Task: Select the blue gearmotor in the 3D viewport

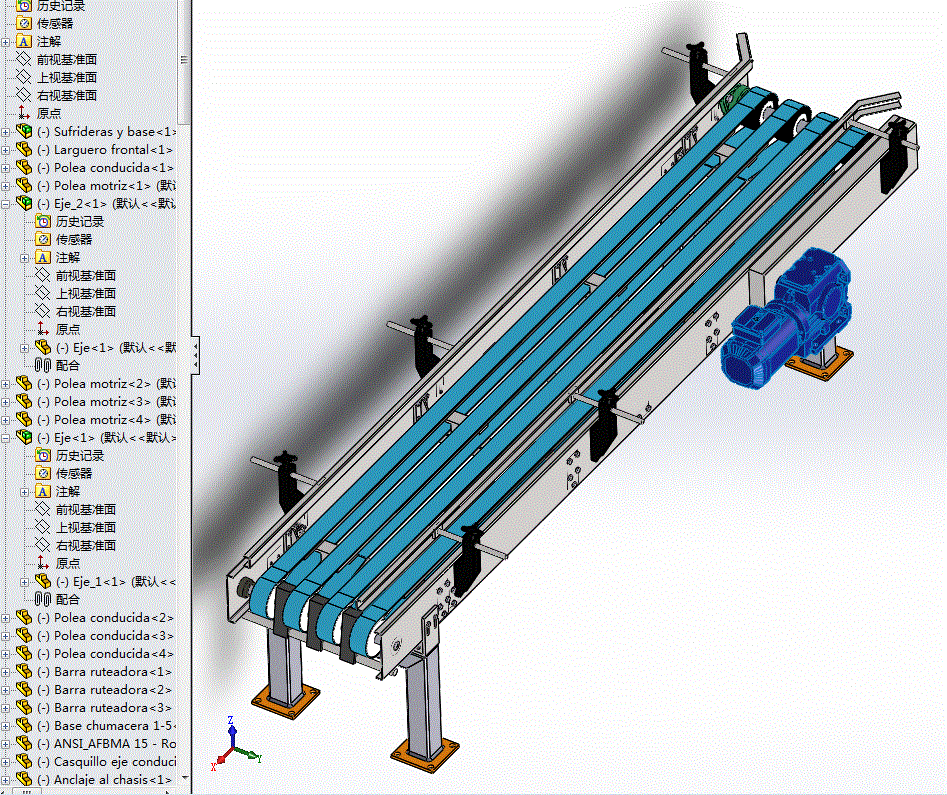Action: click(785, 317)
